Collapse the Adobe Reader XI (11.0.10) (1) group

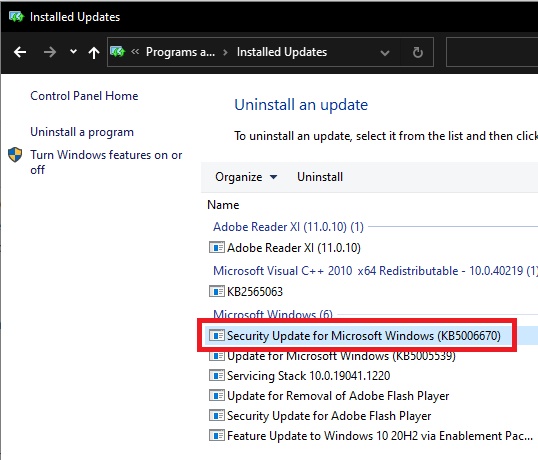(288, 227)
